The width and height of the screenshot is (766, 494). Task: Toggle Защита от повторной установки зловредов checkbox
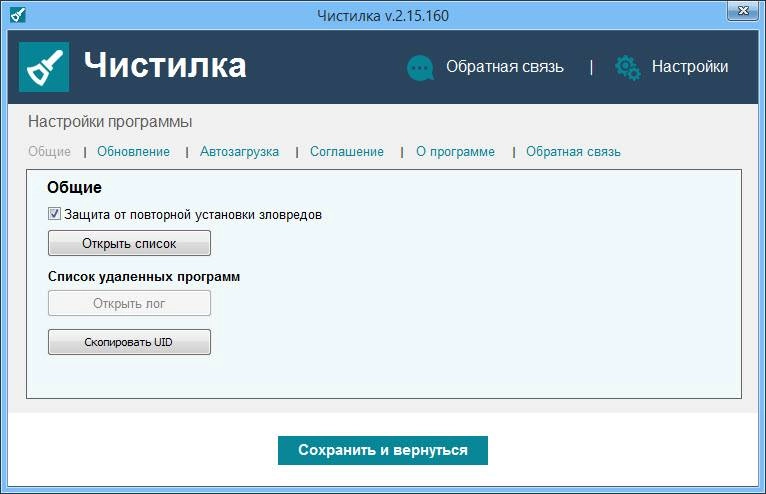point(54,214)
